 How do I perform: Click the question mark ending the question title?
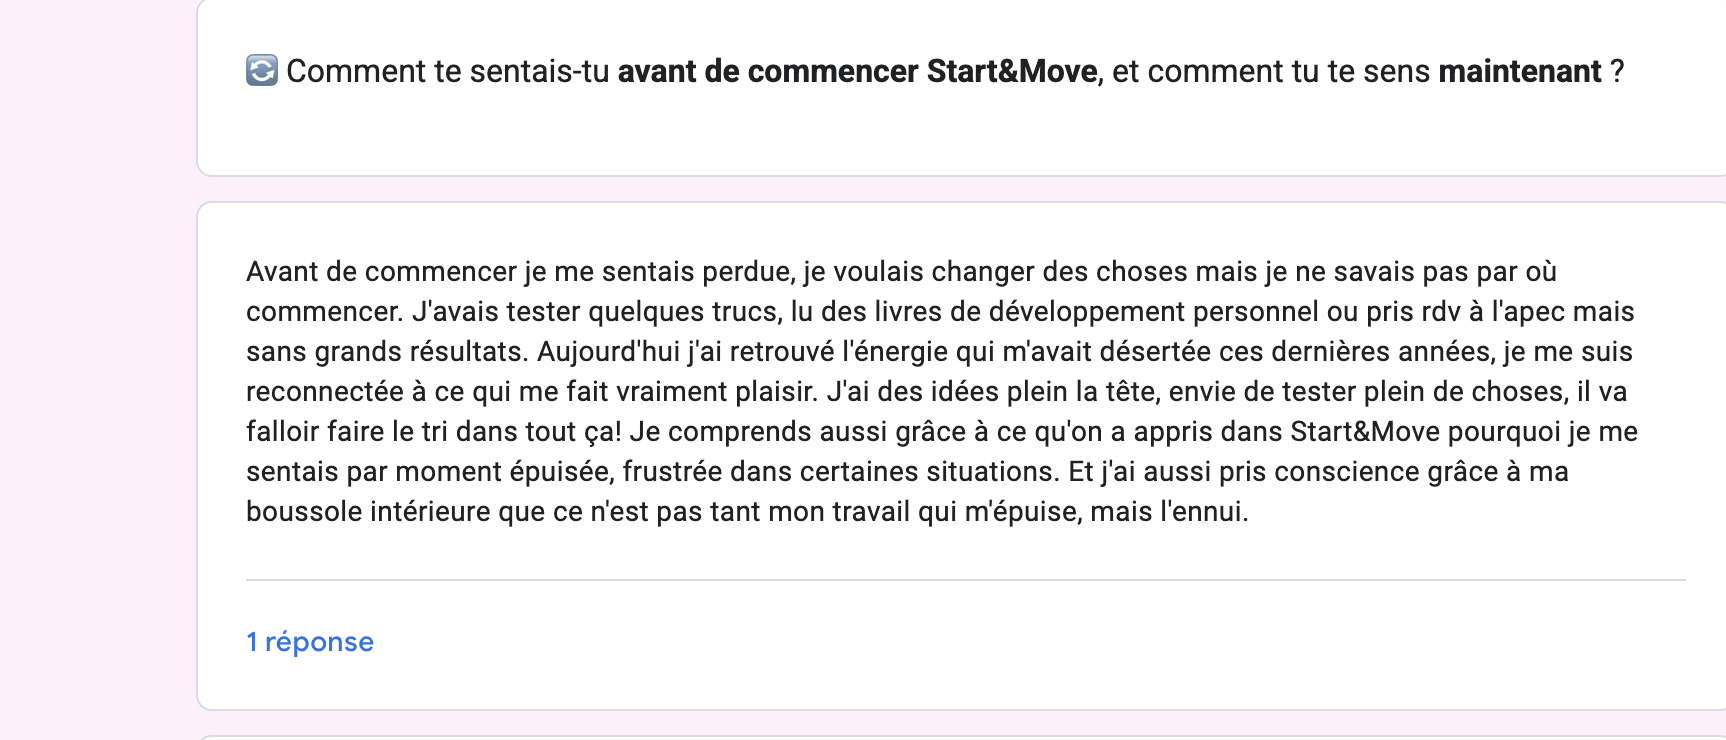[x=1617, y=71]
